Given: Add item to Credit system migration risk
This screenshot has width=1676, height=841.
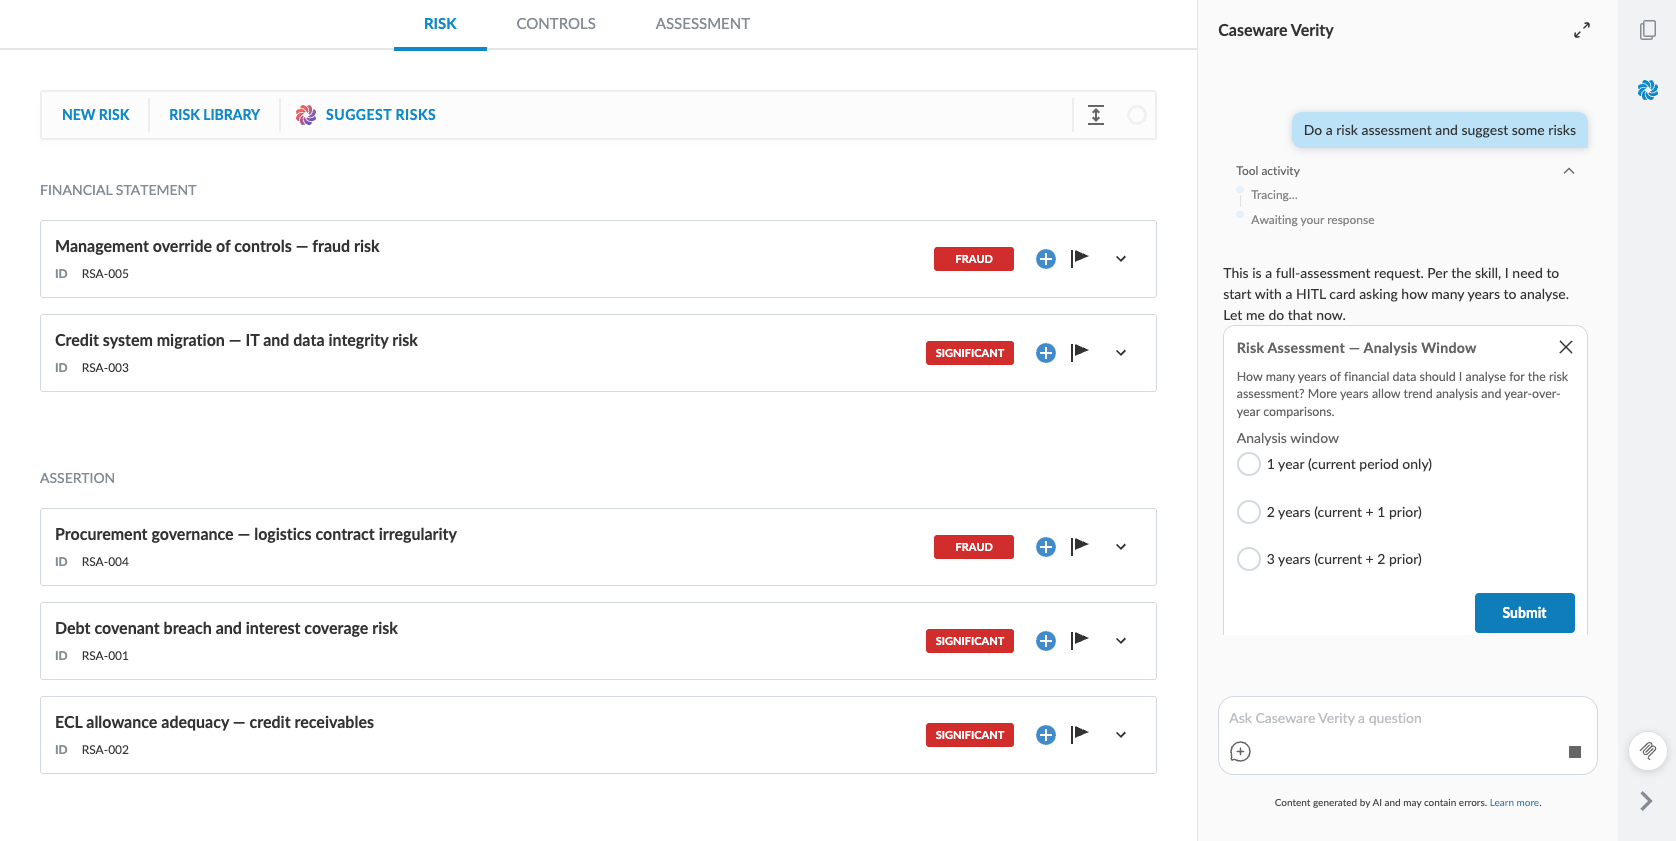Looking at the screenshot, I should (1046, 353).
